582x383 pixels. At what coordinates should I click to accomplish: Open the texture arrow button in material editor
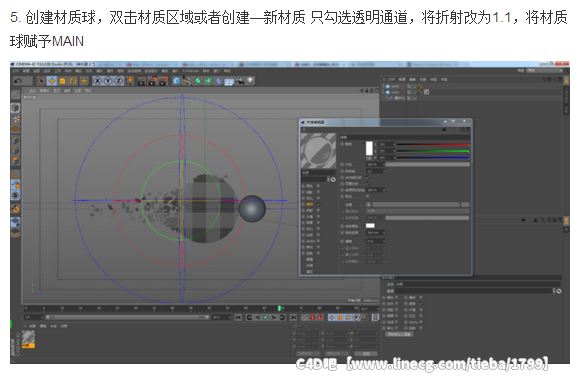click(x=369, y=204)
